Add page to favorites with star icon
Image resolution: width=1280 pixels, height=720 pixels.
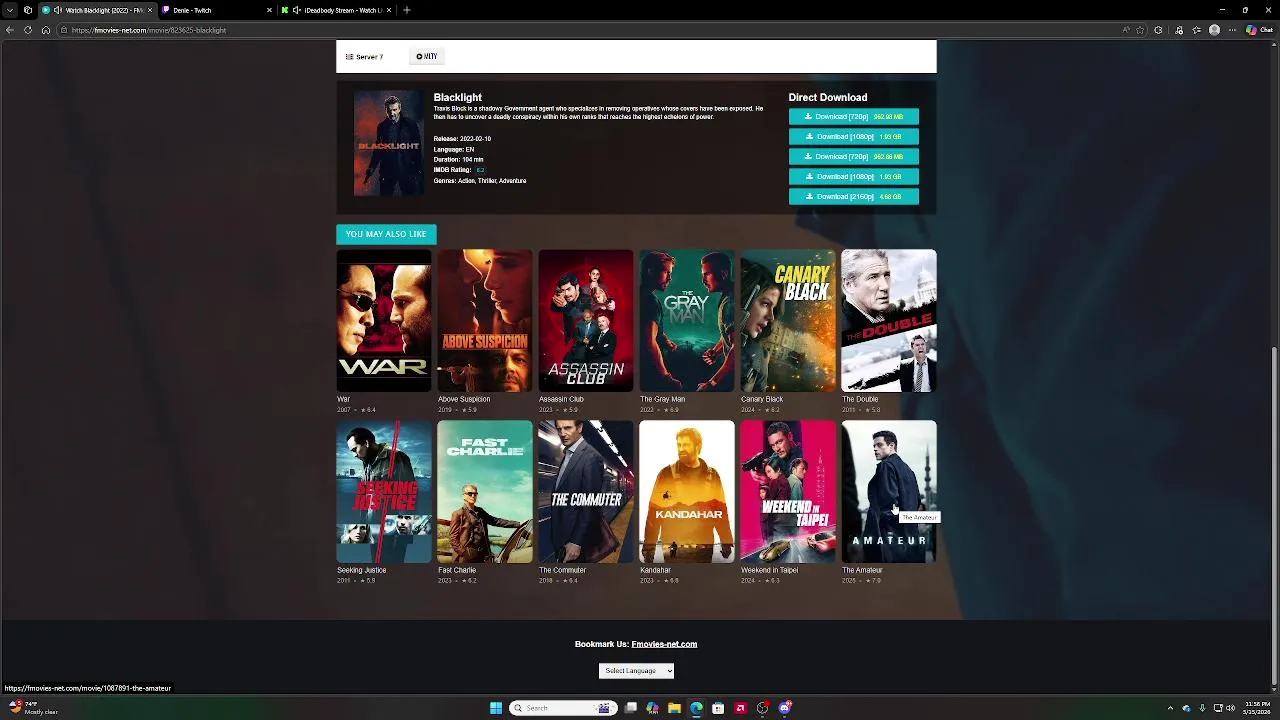tap(1140, 30)
